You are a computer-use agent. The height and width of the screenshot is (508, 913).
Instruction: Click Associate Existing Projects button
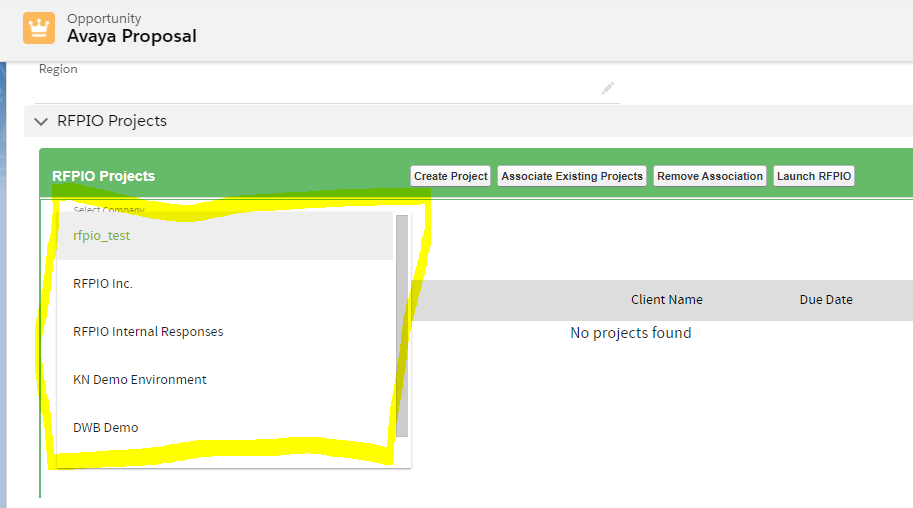tap(572, 176)
